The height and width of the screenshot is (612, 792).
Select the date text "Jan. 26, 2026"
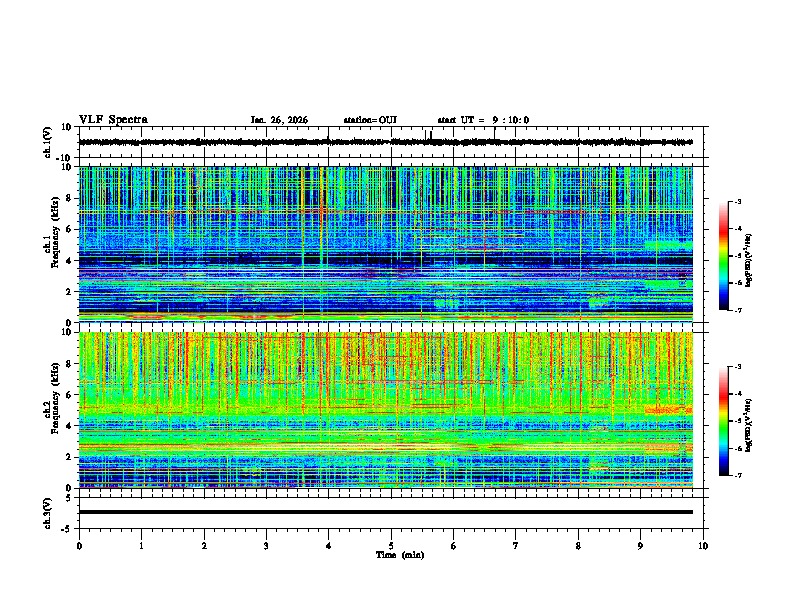[279, 120]
